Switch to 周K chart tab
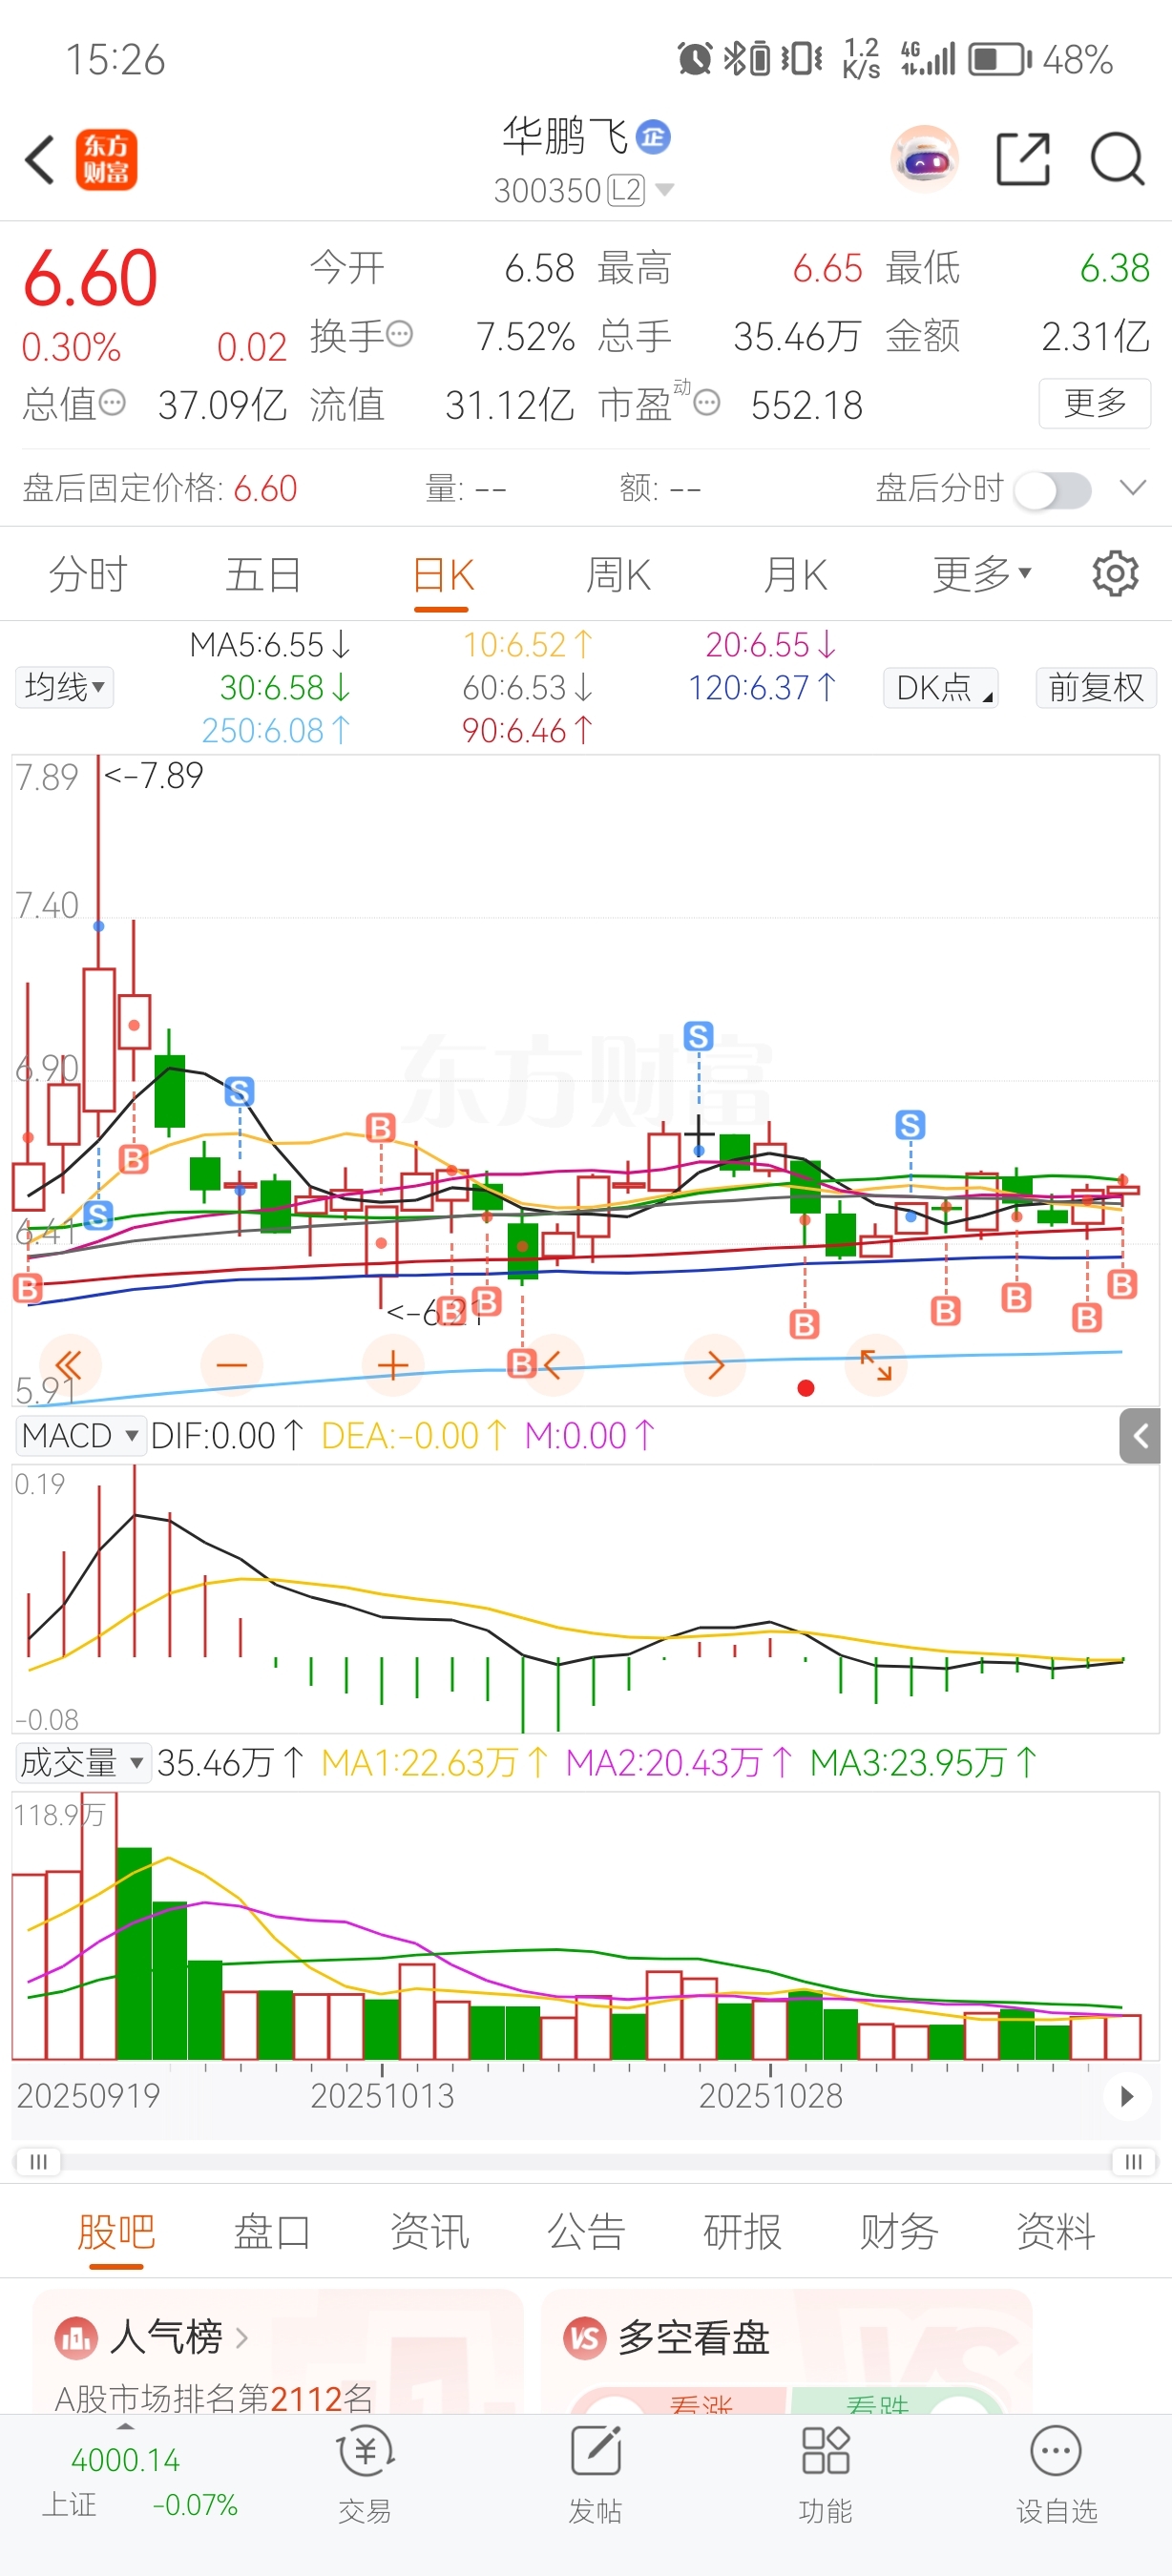1172x2576 pixels. 619,574
